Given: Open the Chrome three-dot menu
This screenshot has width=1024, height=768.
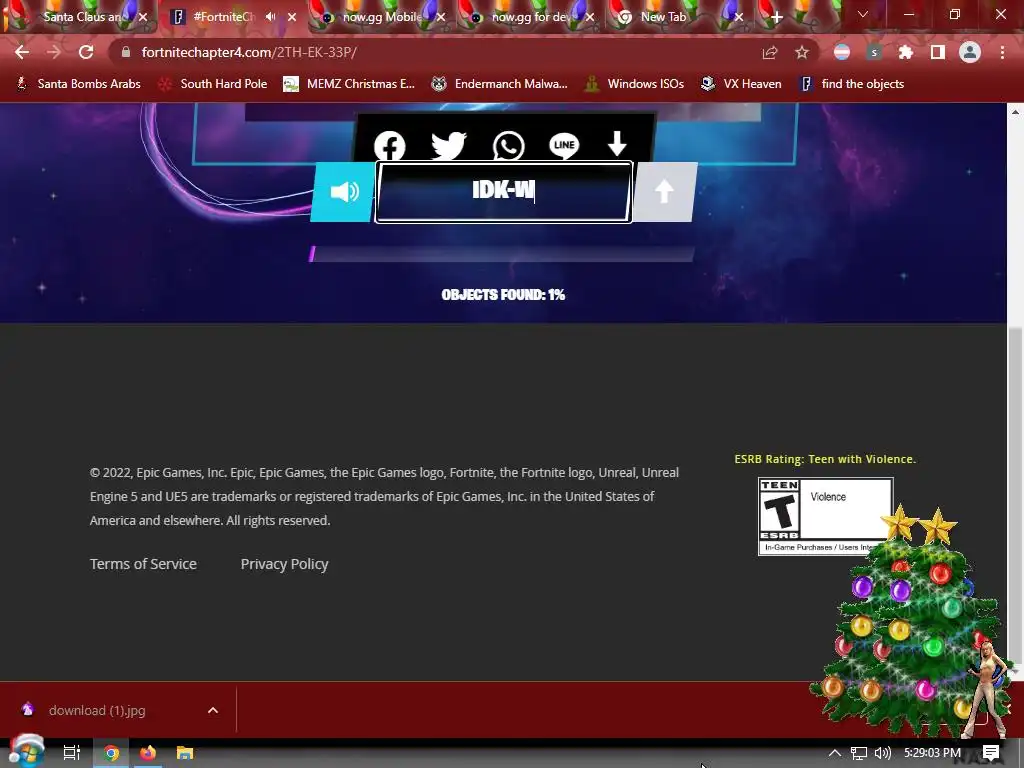Looking at the screenshot, I should (1002, 52).
